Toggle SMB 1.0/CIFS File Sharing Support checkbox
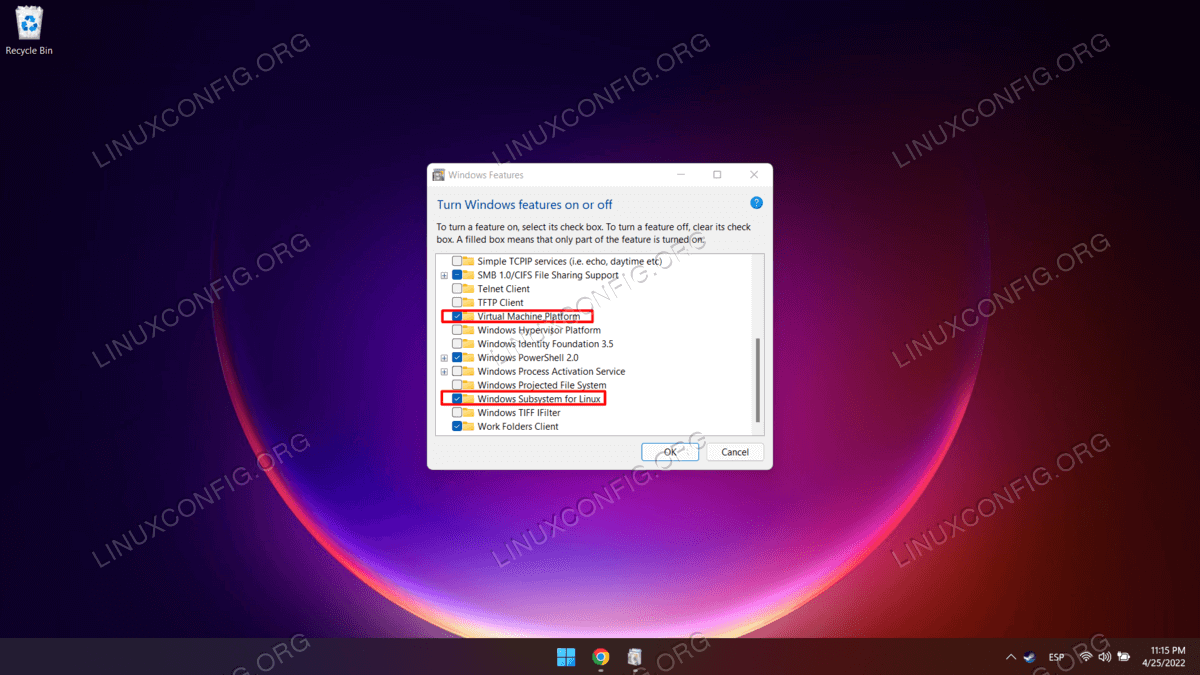This screenshot has height=675, width=1200. coord(457,275)
